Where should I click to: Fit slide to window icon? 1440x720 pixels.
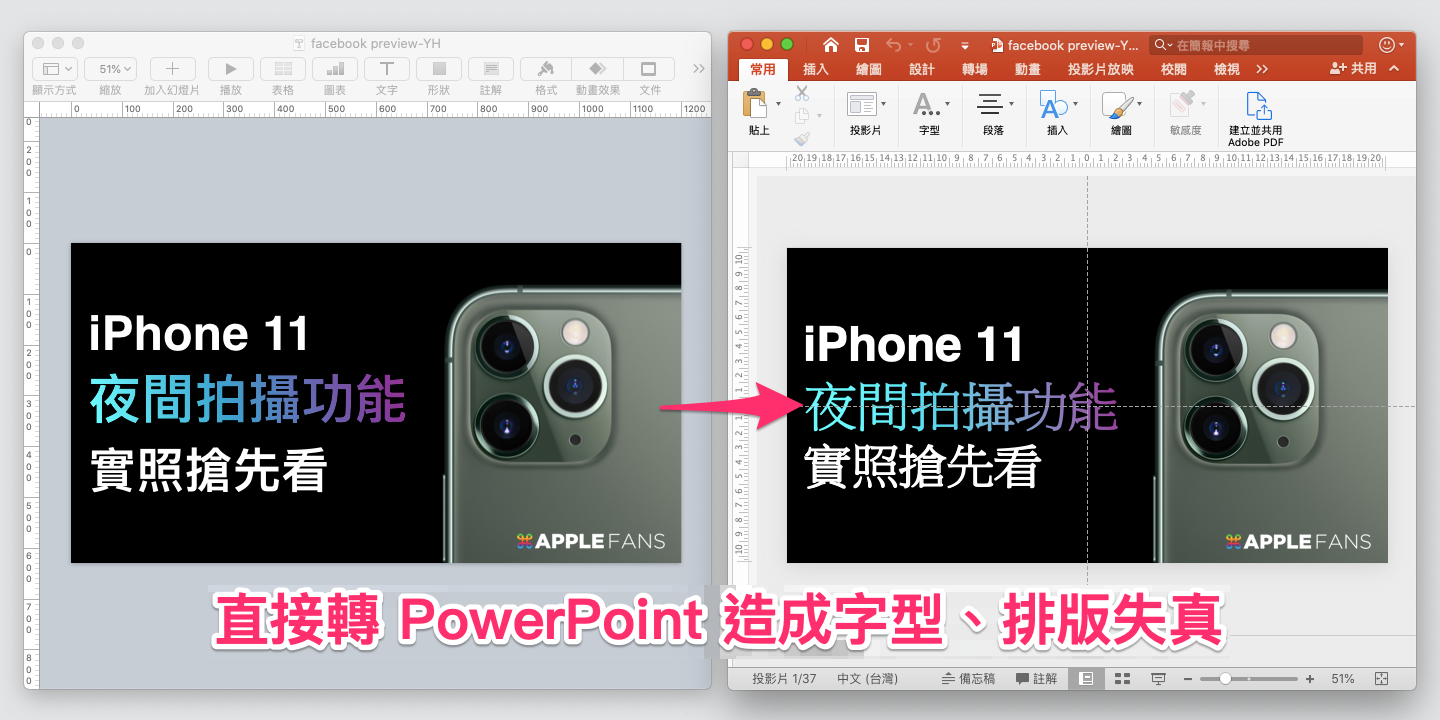[1382, 678]
